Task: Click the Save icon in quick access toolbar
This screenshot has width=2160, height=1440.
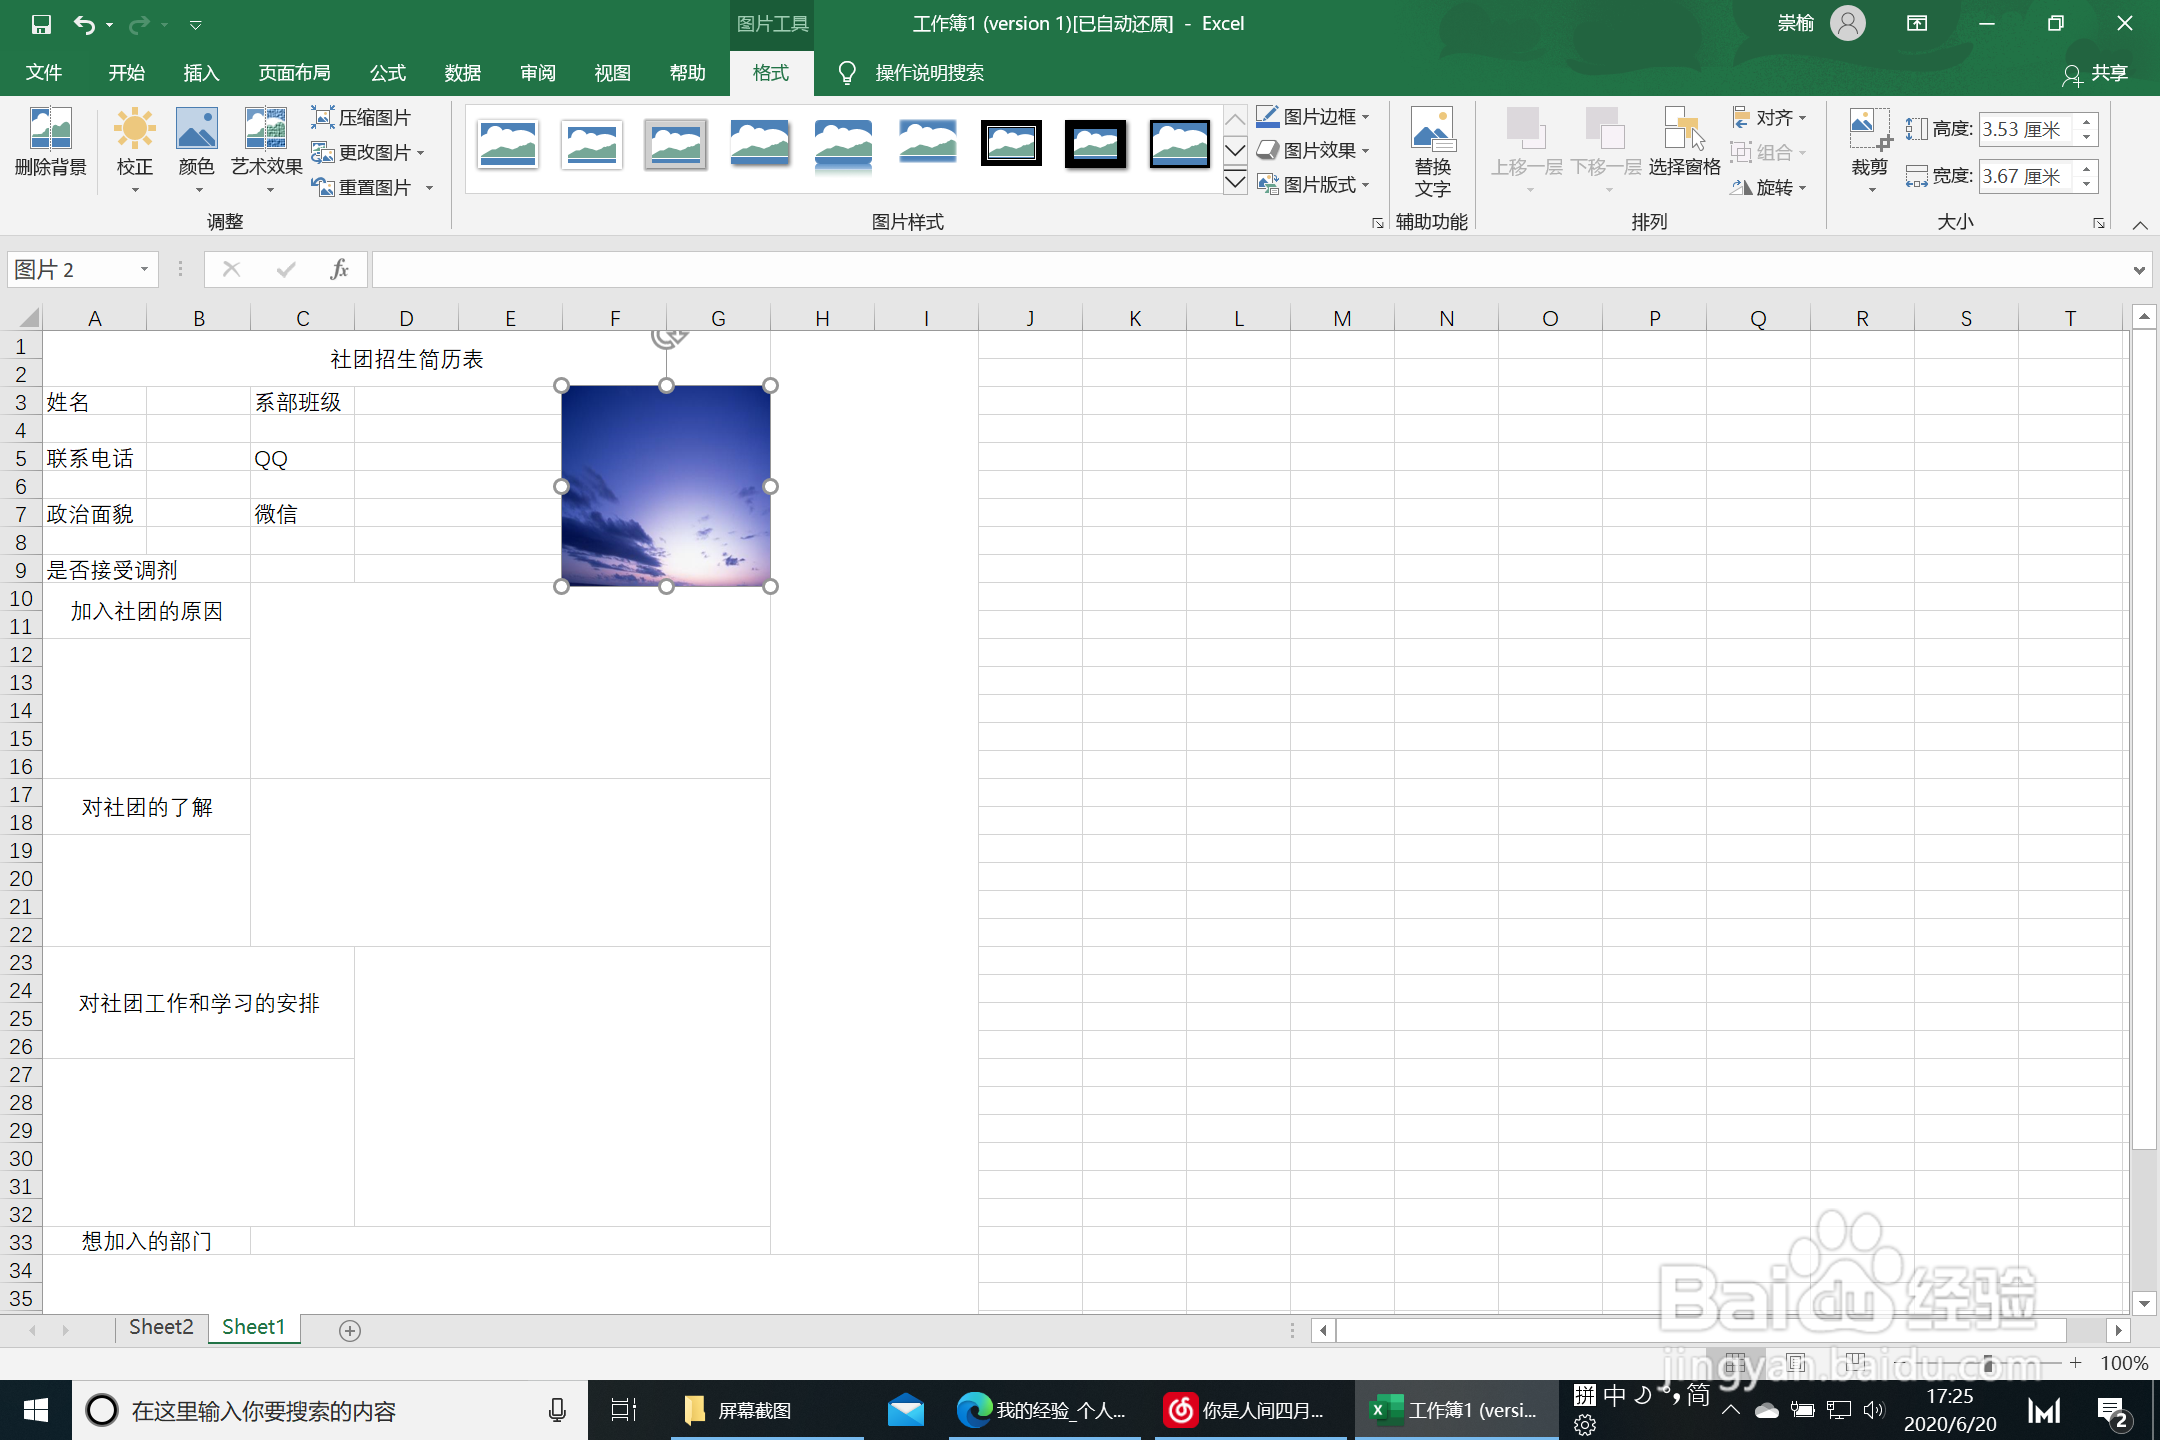Action: 41,24
